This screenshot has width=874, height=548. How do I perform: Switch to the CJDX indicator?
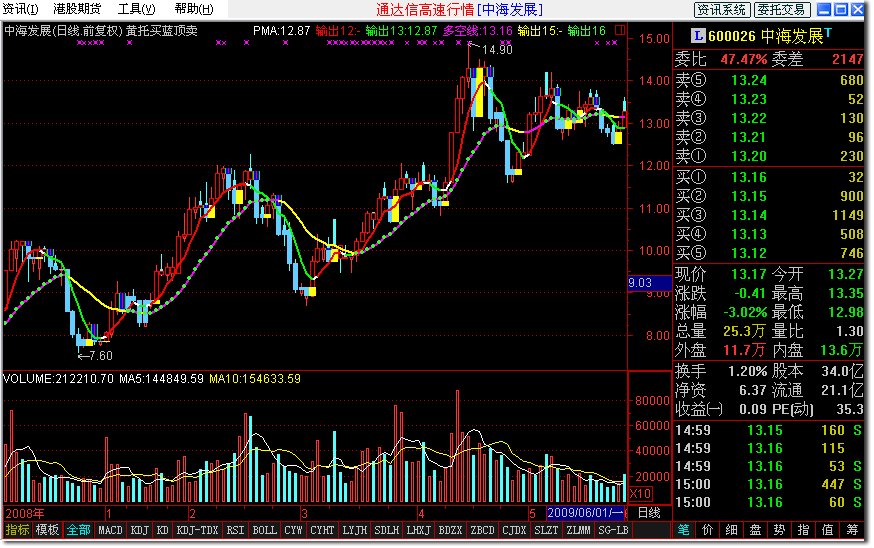pyautogui.click(x=514, y=530)
